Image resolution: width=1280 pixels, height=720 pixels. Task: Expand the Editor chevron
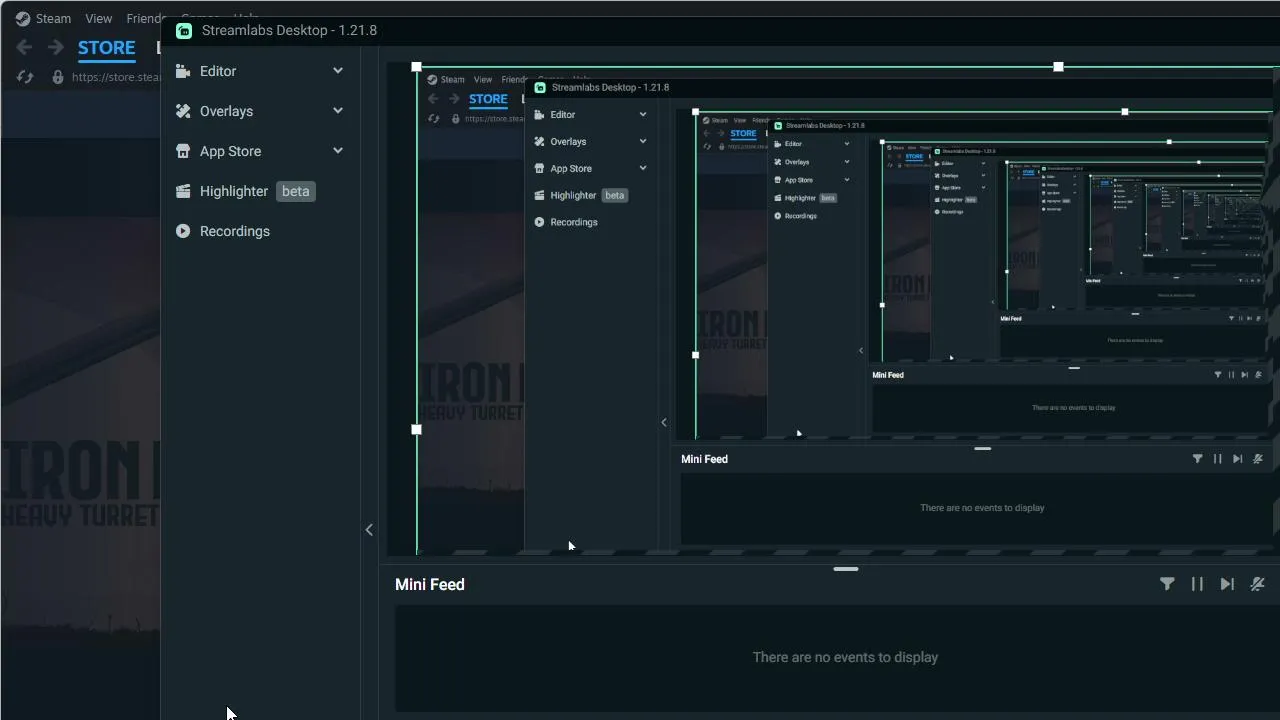click(338, 71)
